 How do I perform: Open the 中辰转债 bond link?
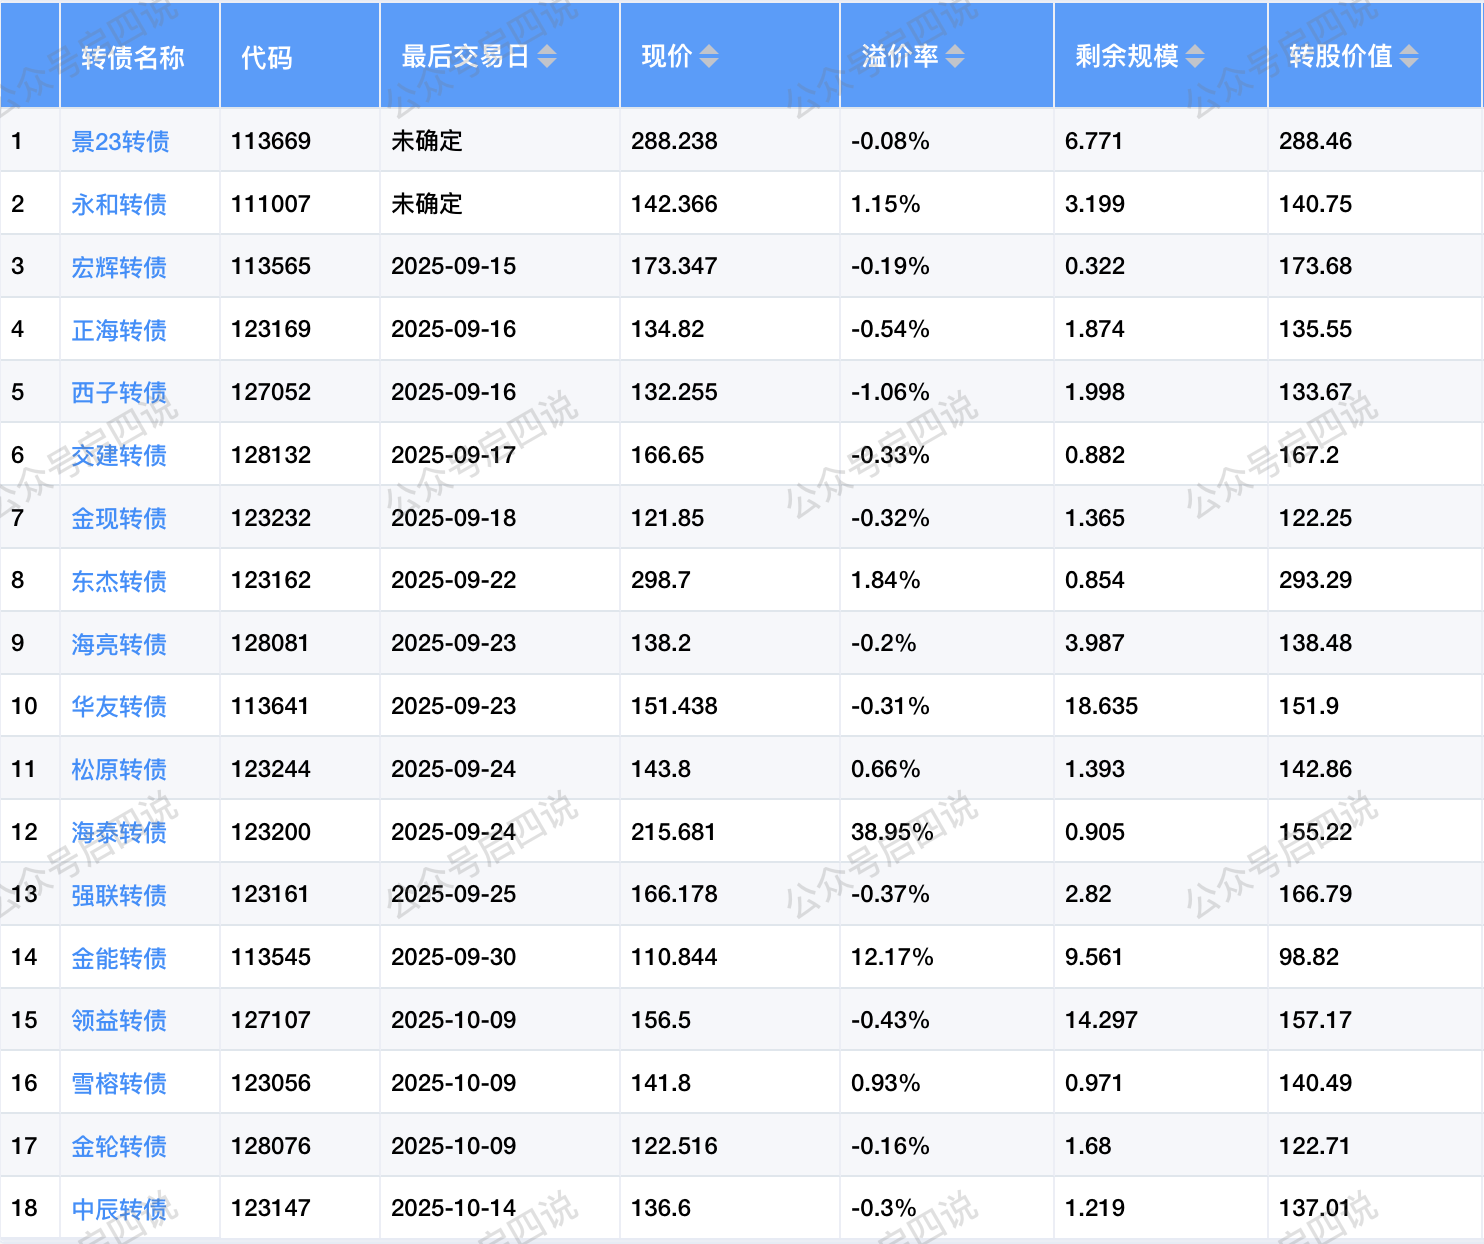coord(119,1209)
